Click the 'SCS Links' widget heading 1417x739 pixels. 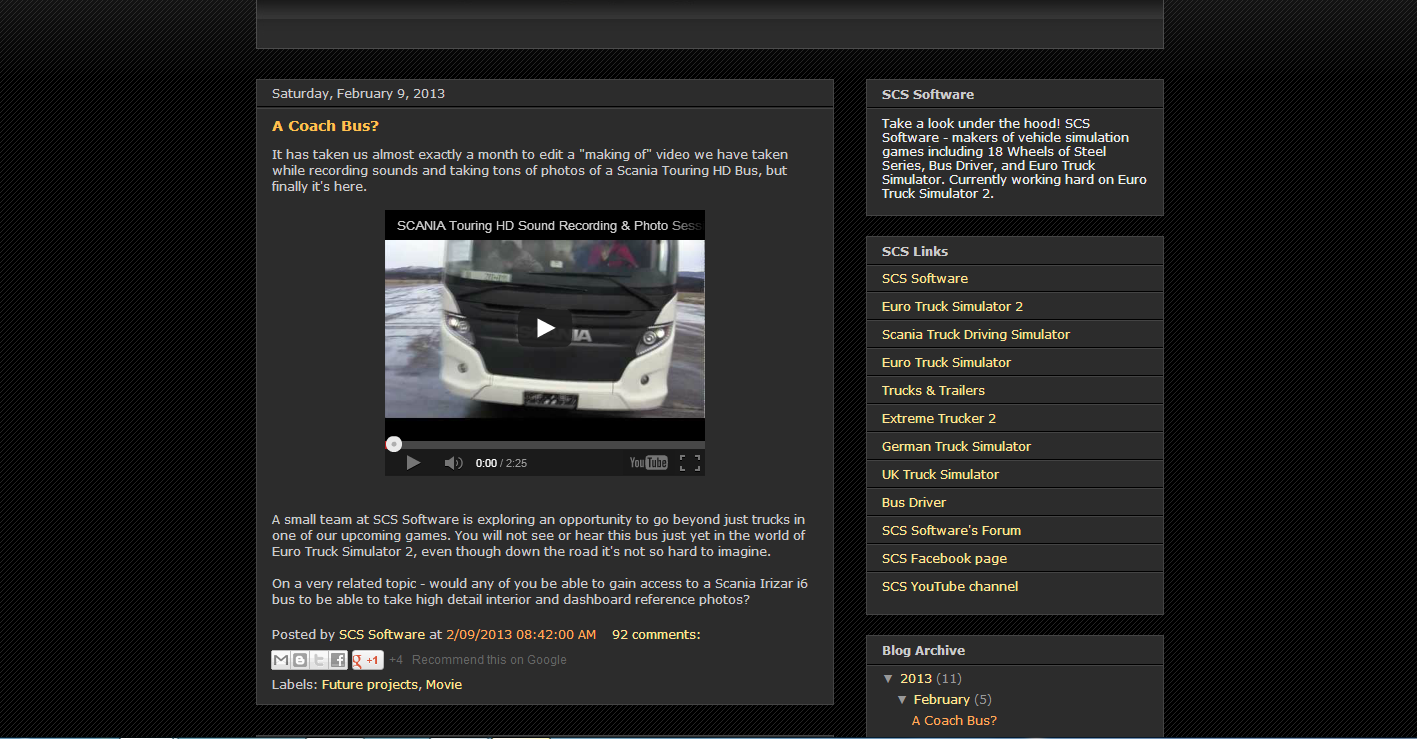pyautogui.click(x=915, y=251)
